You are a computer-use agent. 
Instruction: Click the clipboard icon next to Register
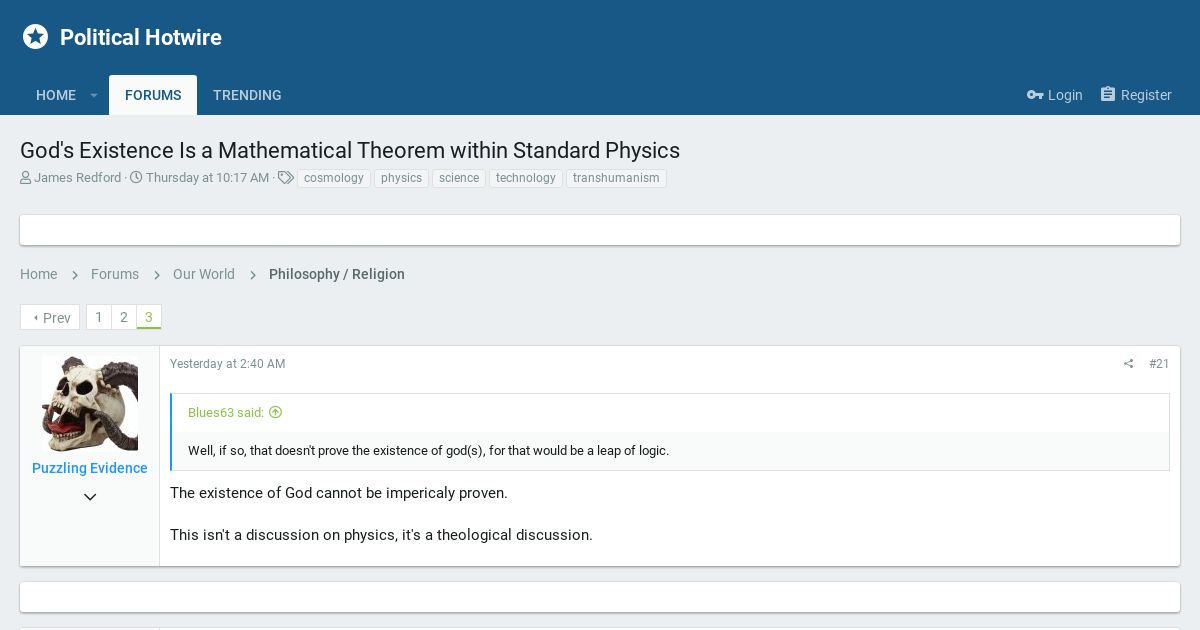tap(1108, 94)
